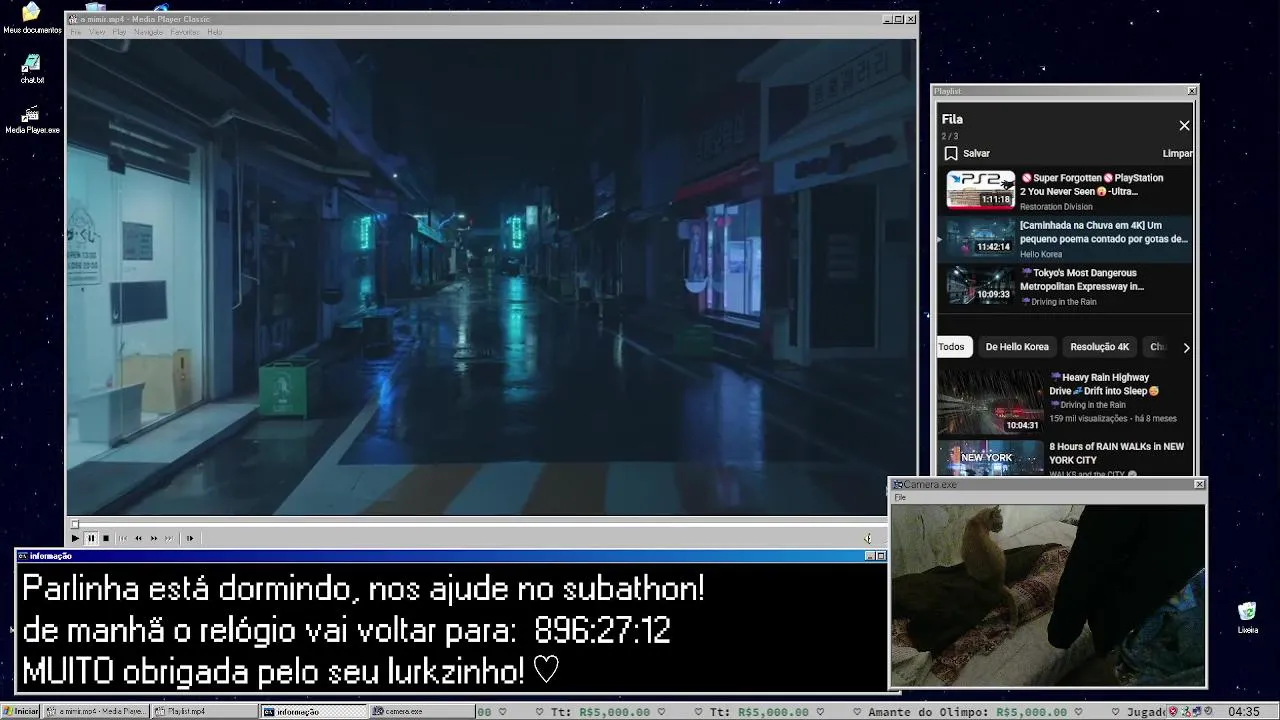Click the 8 Hours of RAIN WALKs title

1116,453
